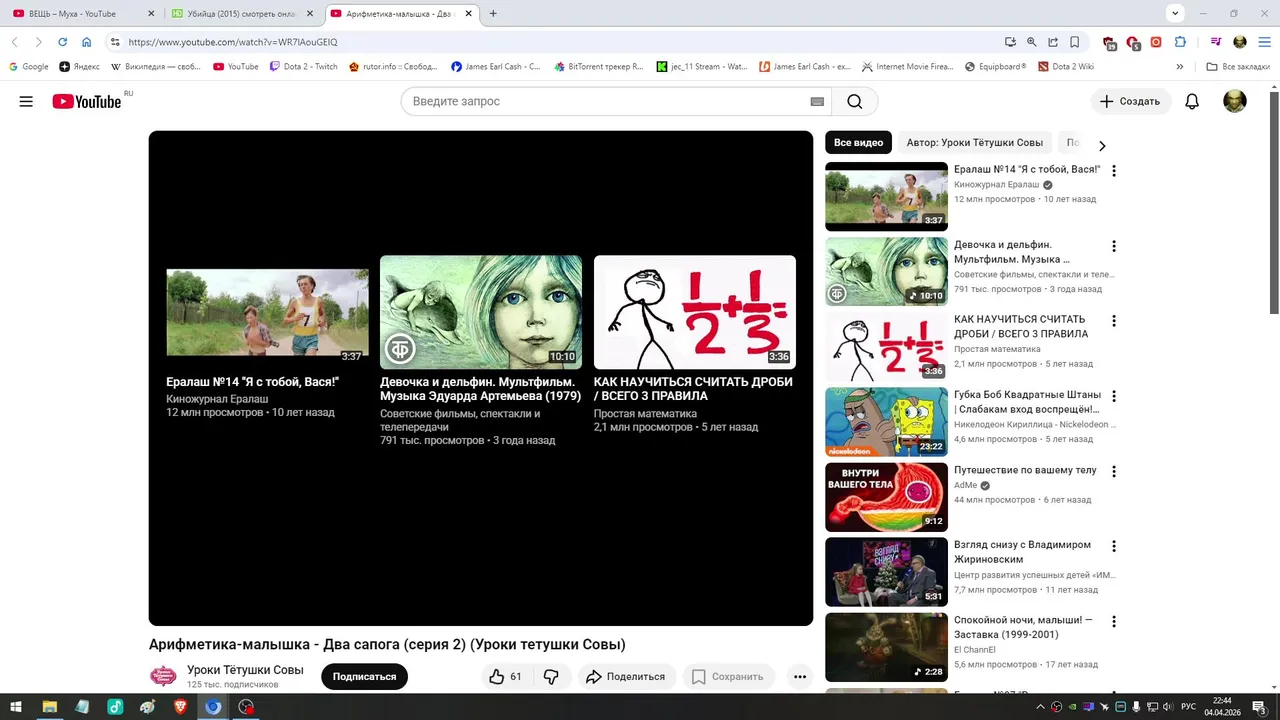Launch Brave browser from the taskbar
This screenshot has width=1280, height=720.
(x=180, y=707)
